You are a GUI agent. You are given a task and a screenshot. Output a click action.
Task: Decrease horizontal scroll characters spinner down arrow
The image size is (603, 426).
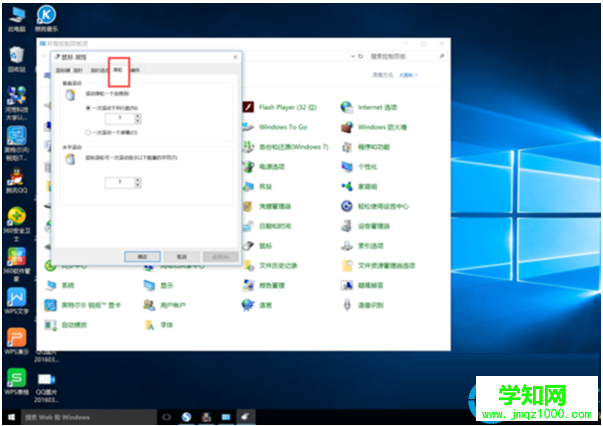138,185
